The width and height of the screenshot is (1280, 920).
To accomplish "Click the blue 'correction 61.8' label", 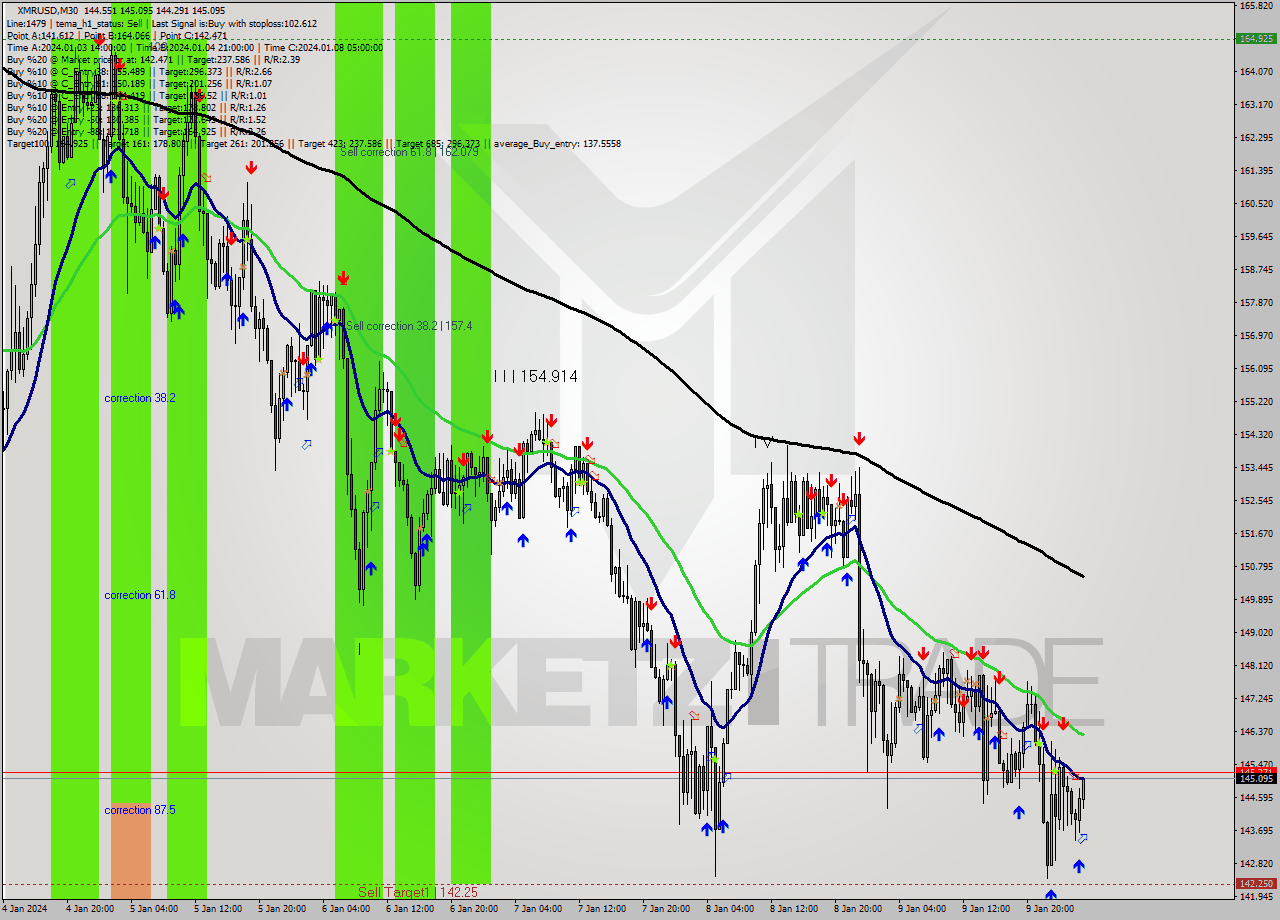I will [140, 595].
